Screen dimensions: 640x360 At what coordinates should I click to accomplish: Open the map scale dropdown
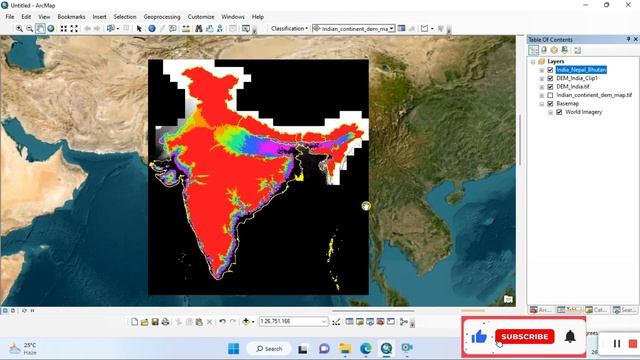[x=324, y=322]
